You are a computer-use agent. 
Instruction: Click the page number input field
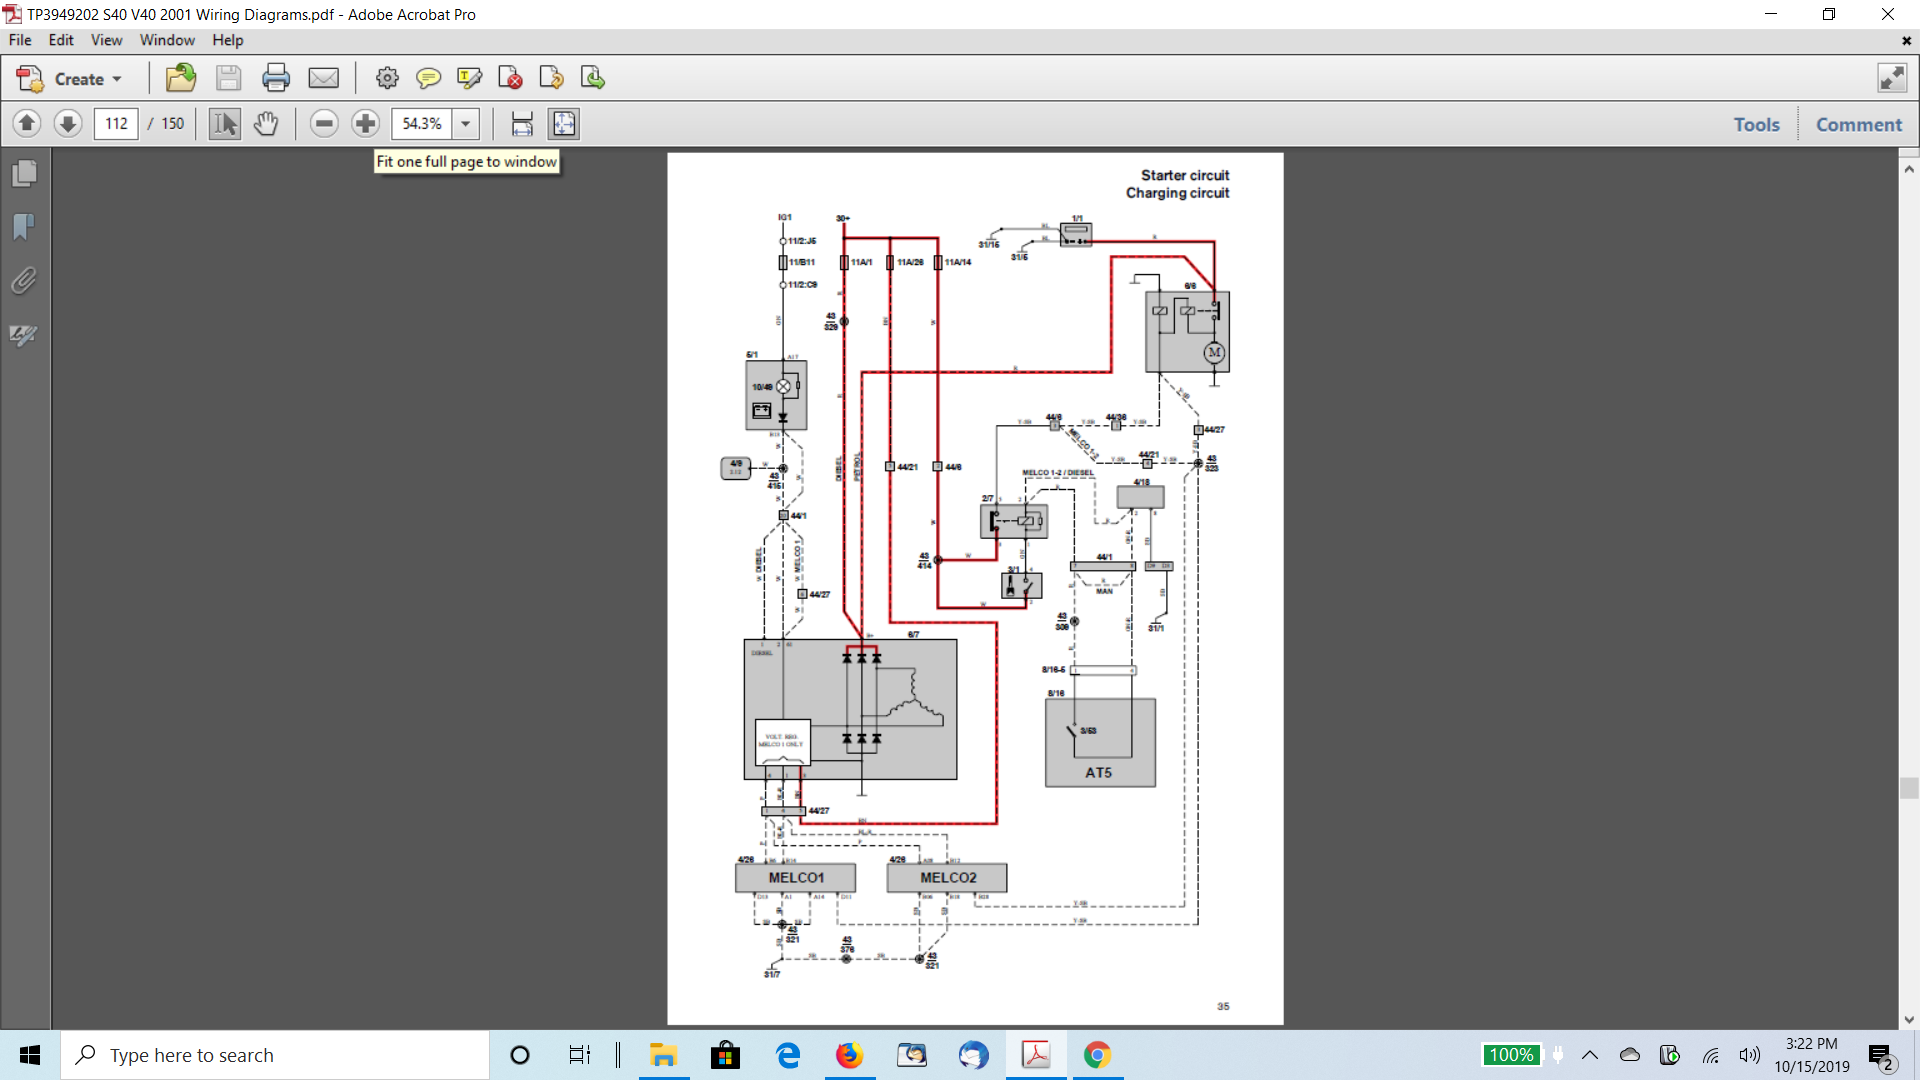(x=116, y=123)
